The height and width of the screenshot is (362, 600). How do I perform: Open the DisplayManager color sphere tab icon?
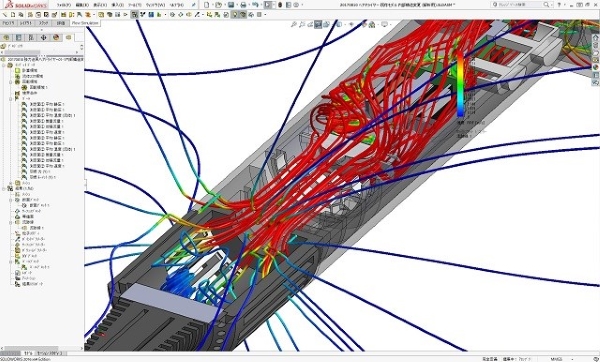pyautogui.click(x=56, y=38)
